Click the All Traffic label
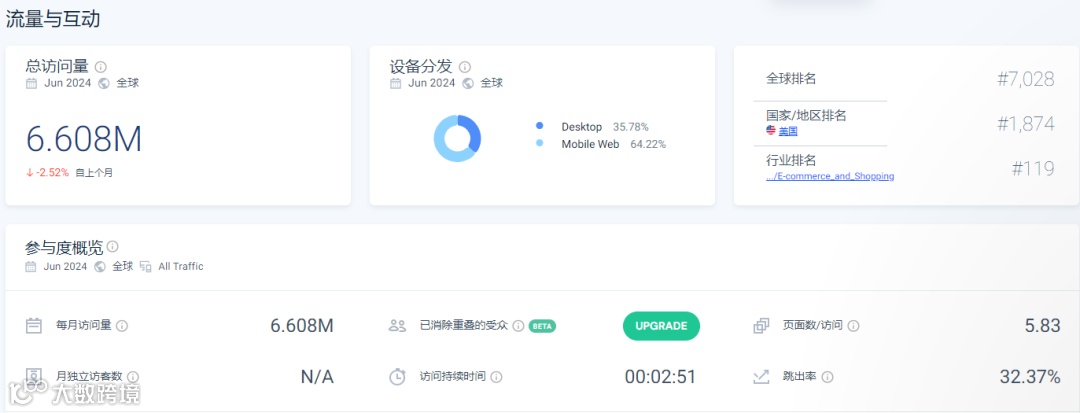Image resolution: width=1080 pixels, height=413 pixels. coord(180,266)
